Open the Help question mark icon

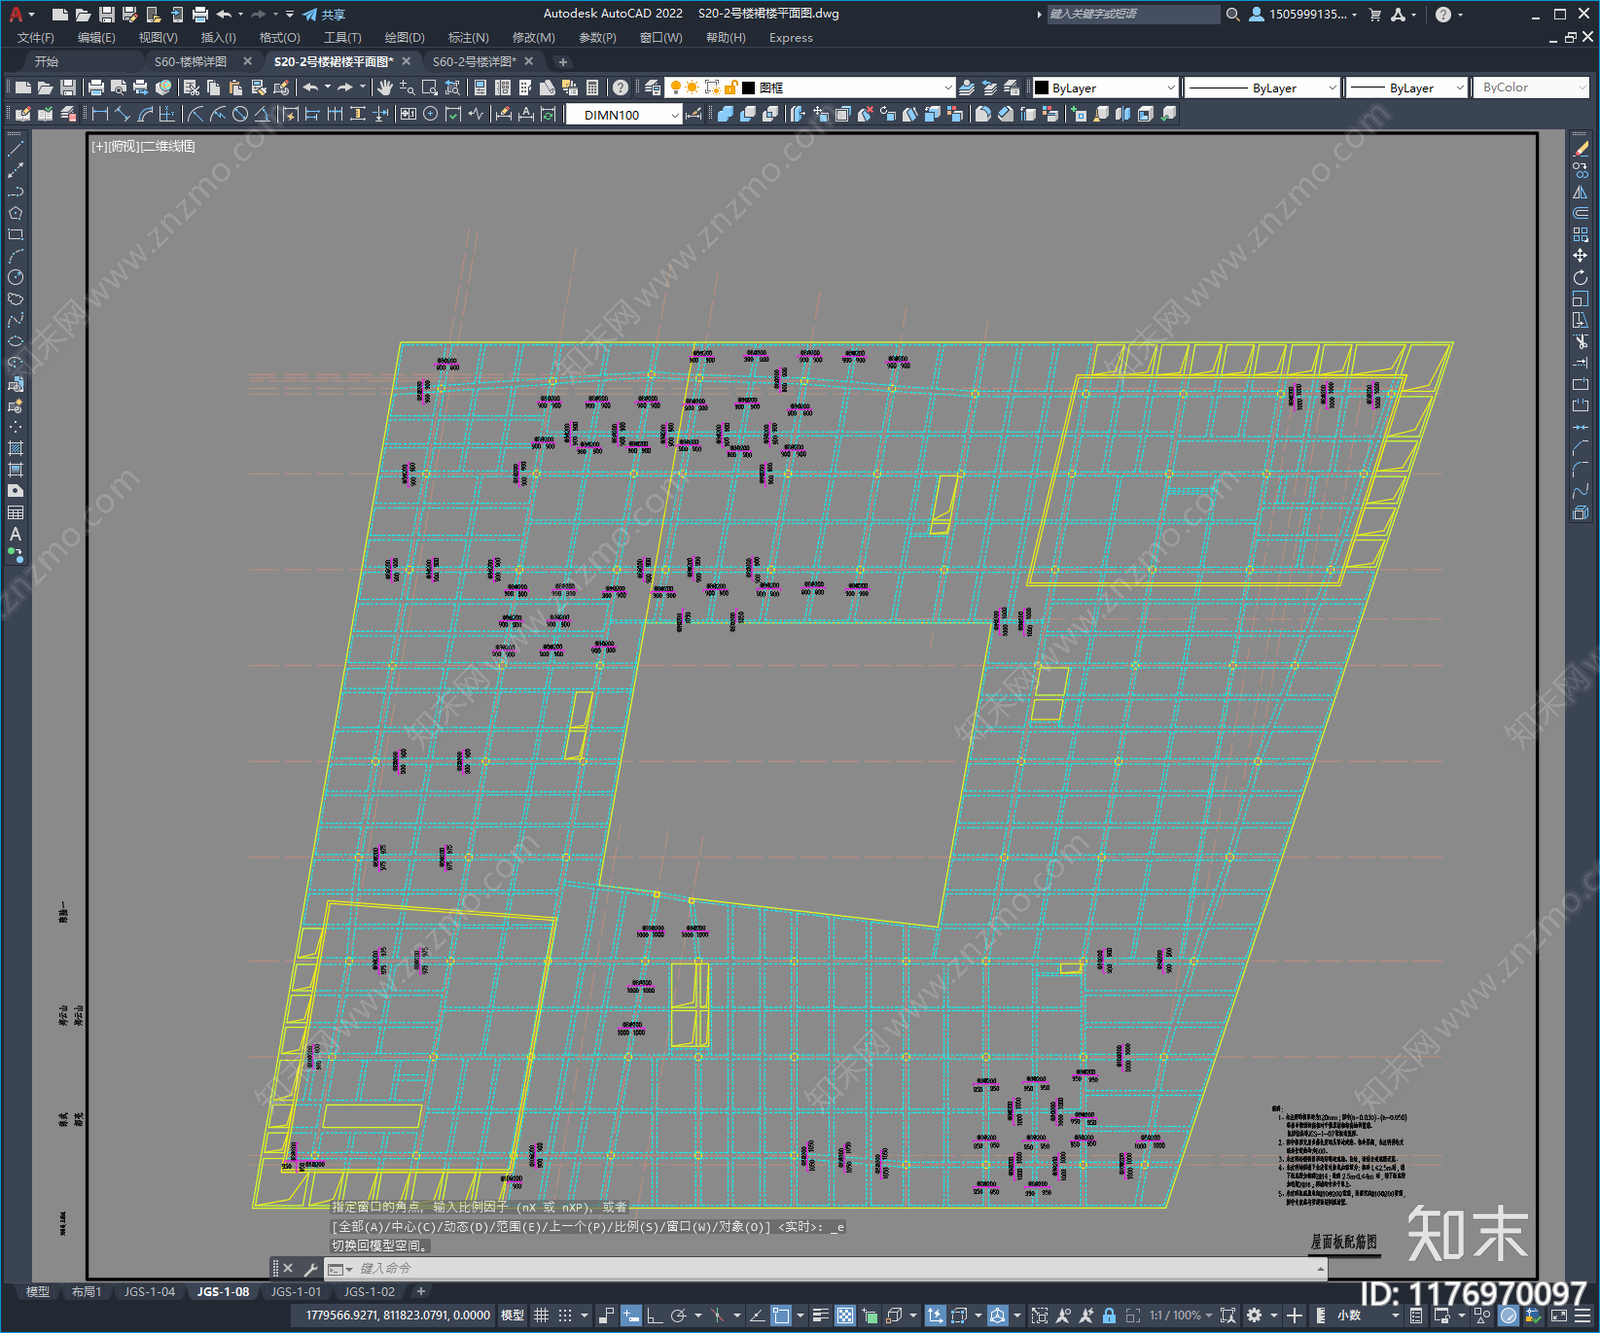click(x=621, y=88)
